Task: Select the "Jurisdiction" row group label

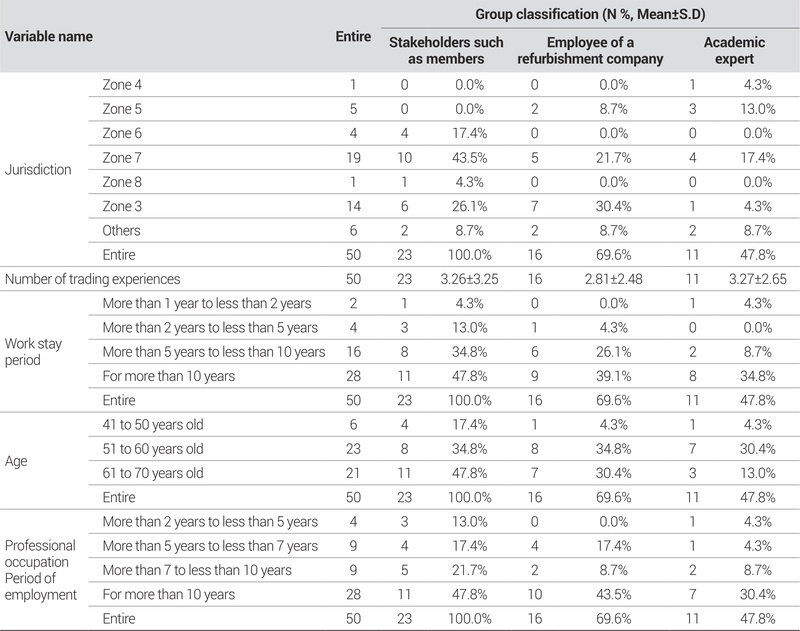Action: (39, 169)
